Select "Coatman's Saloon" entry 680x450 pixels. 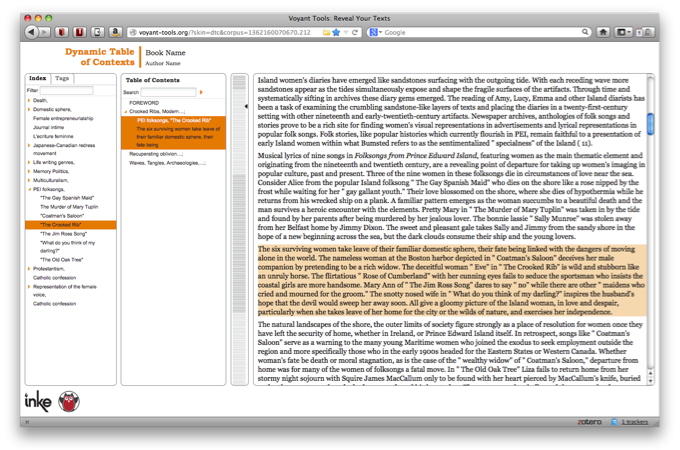(62, 216)
